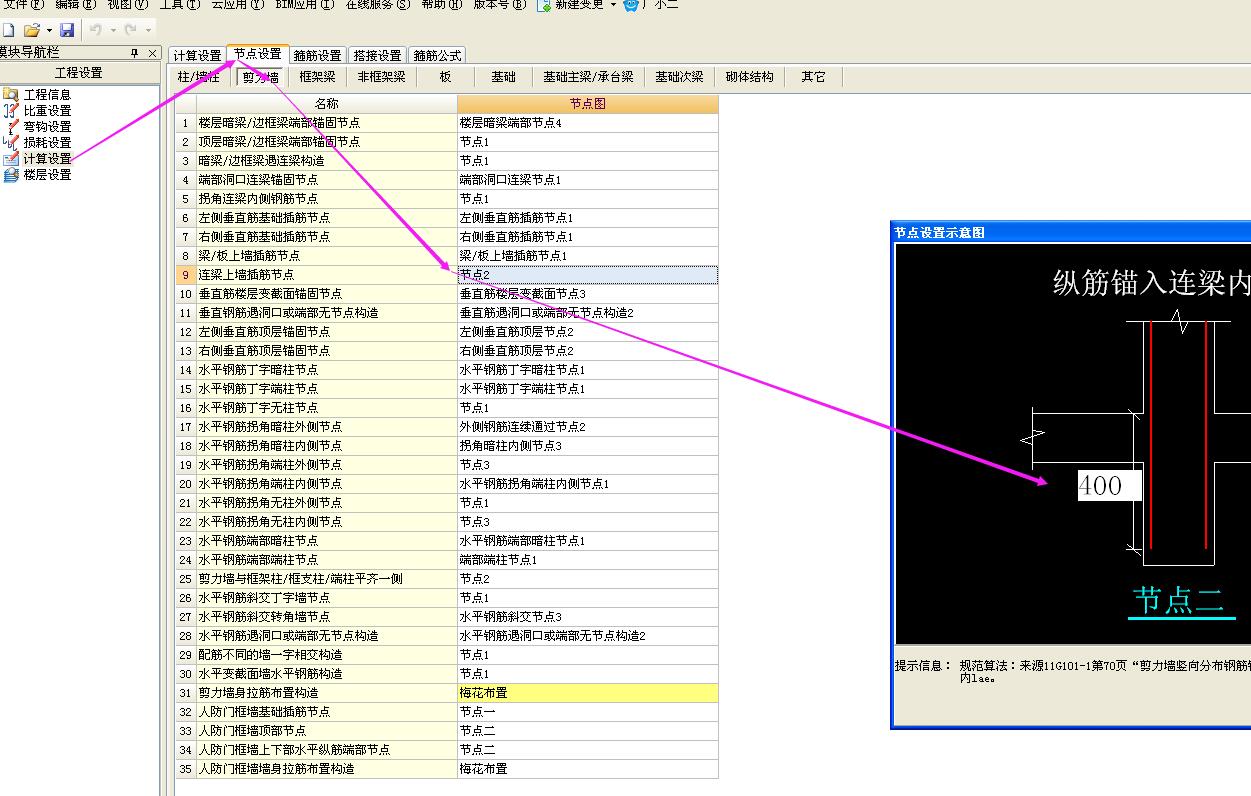This screenshot has height=796, width=1251.
Task: Expand the Undo history dropdown arrow
Action: (112, 30)
